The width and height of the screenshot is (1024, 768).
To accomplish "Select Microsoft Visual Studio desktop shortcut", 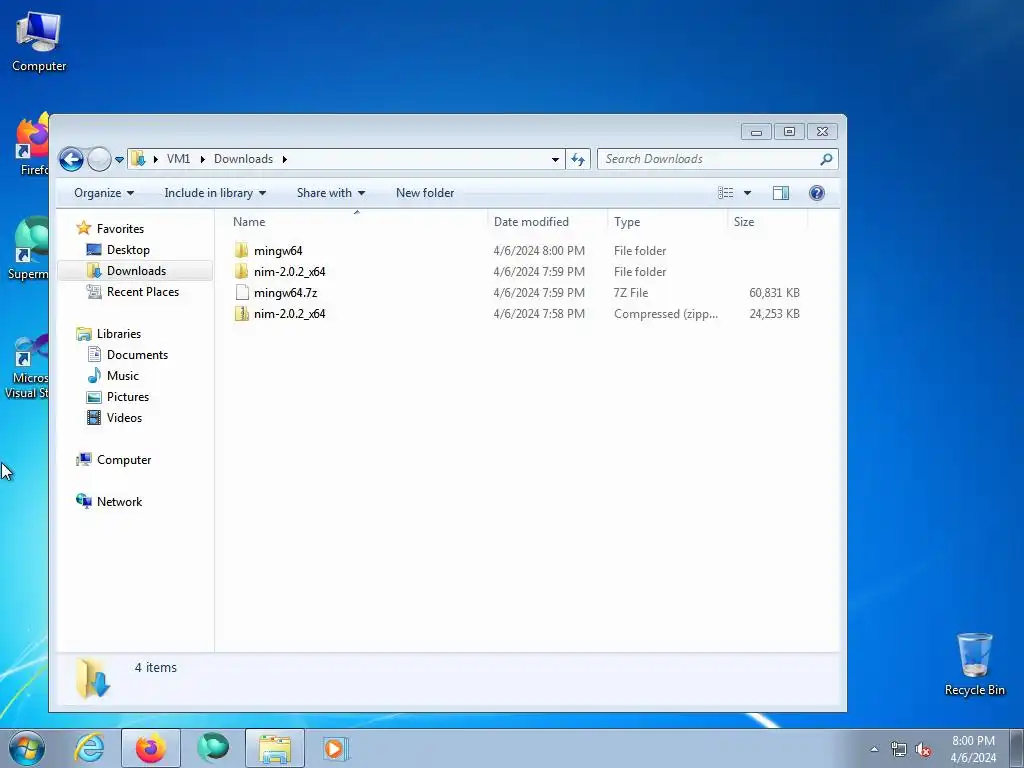I will point(26,364).
